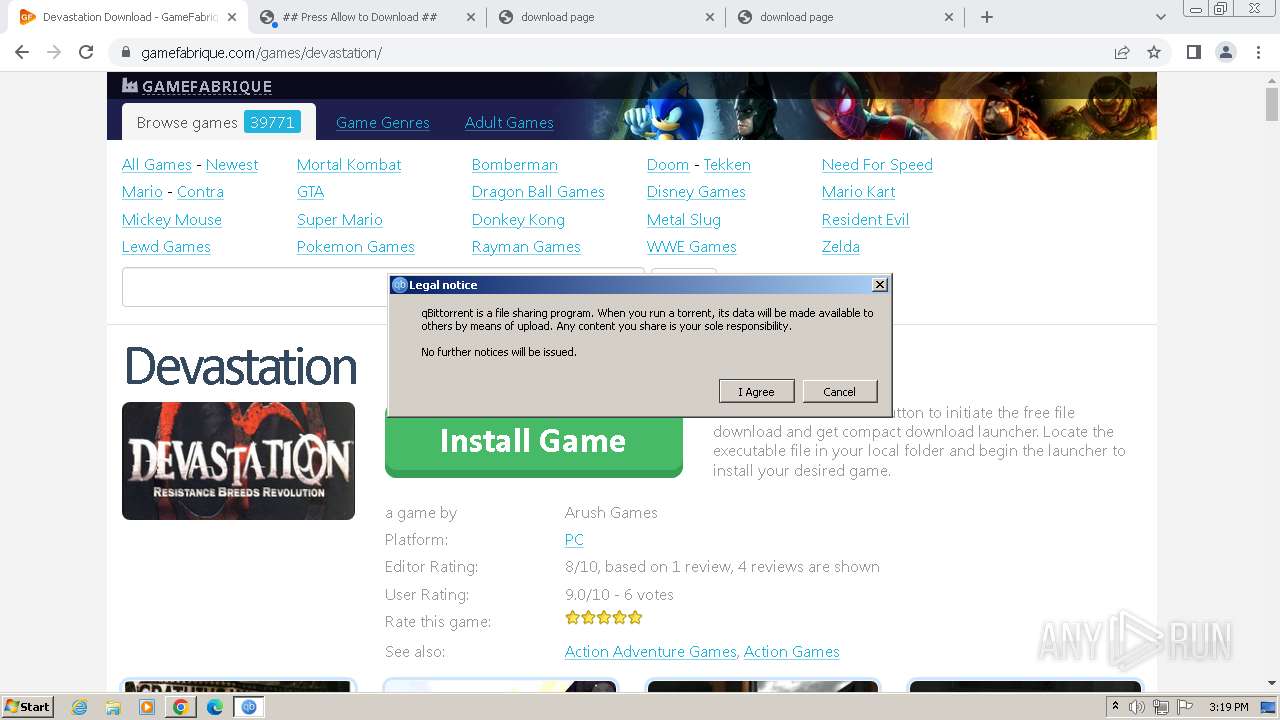1280x720 pixels.
Task: Close the Press Allow to Download tab
Action: pyautogui.click(x=471, y=17)
